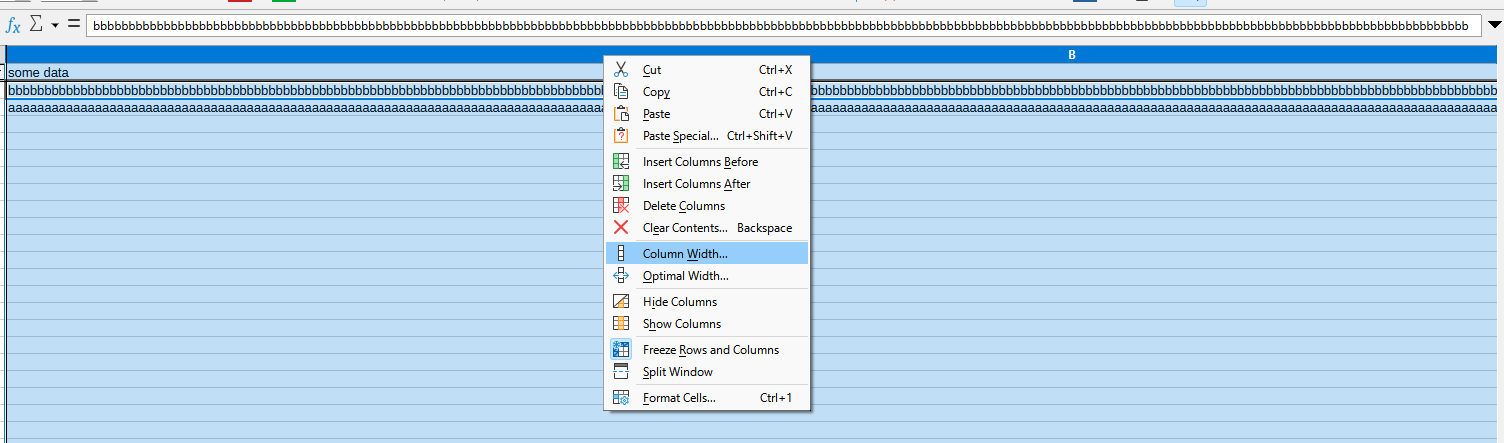Click the Insert Columns After icon
Screen dimensions: 1504x443
coord(621,184)
